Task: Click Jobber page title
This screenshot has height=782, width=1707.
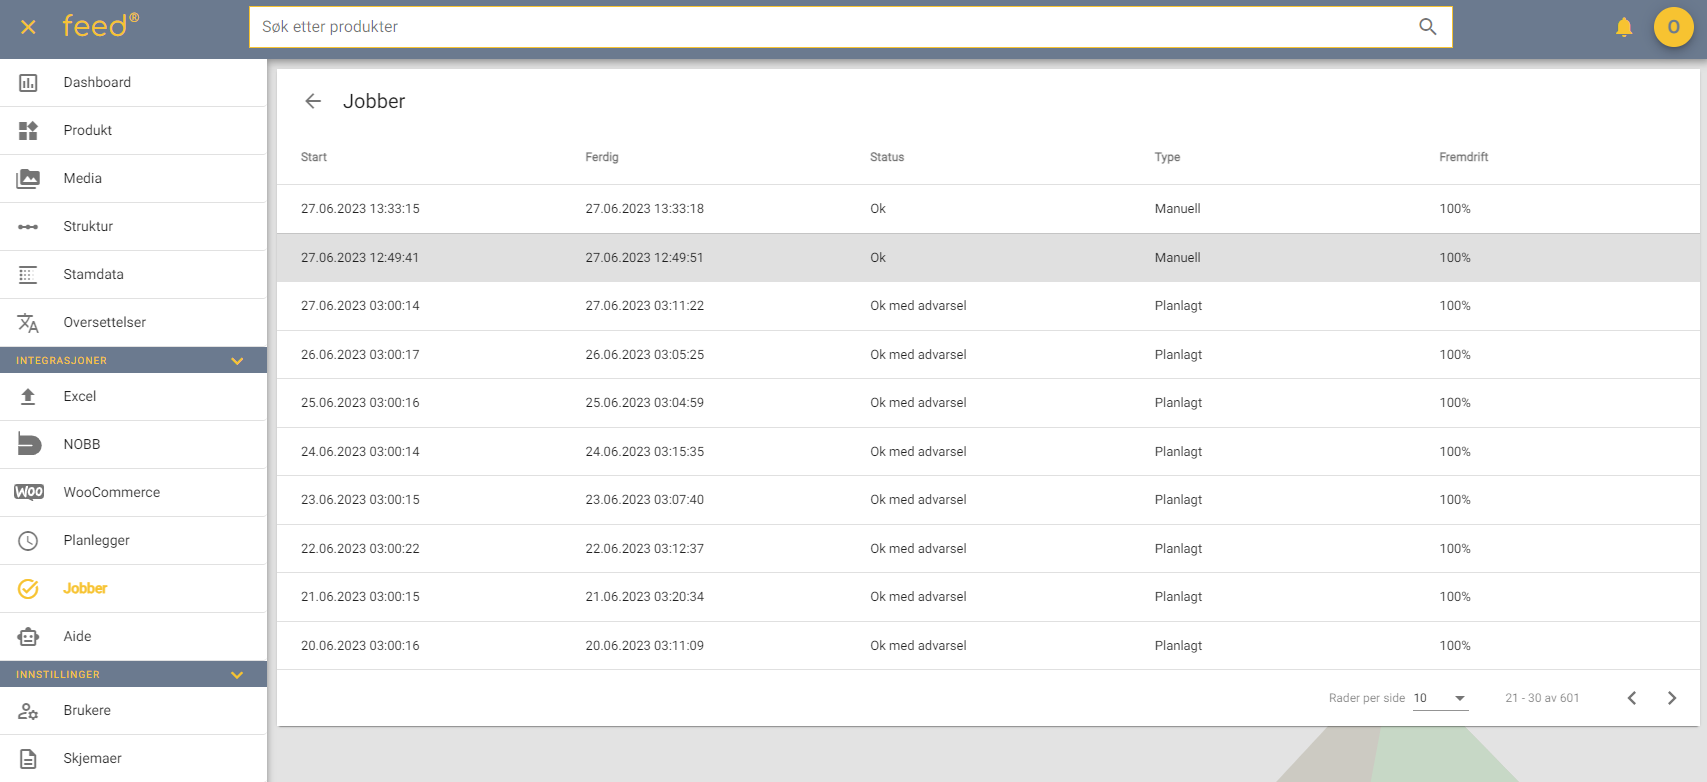Action: [x=374, y=101]
